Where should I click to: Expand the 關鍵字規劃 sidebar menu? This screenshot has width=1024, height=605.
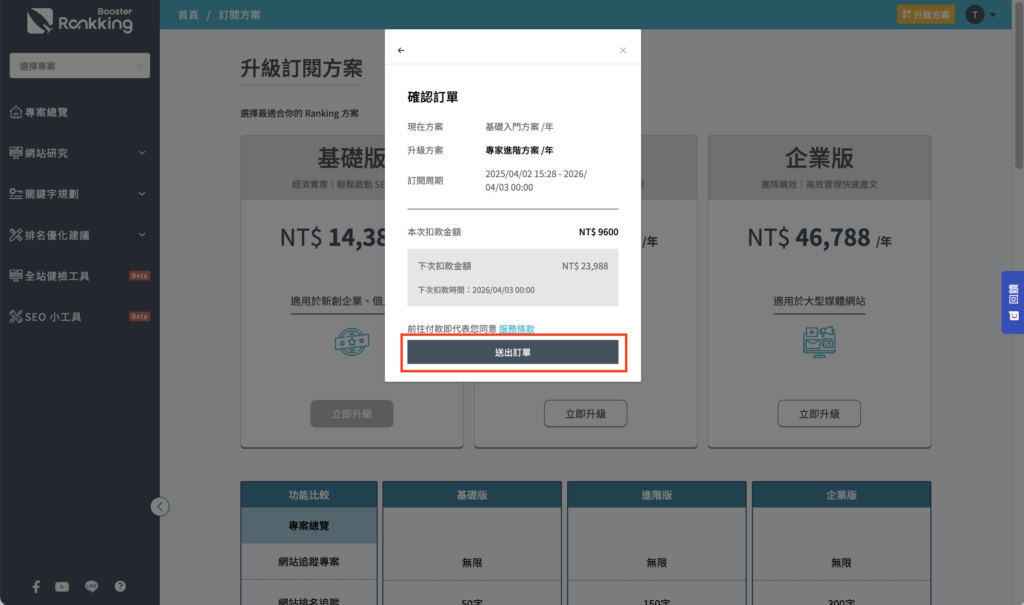79,194
